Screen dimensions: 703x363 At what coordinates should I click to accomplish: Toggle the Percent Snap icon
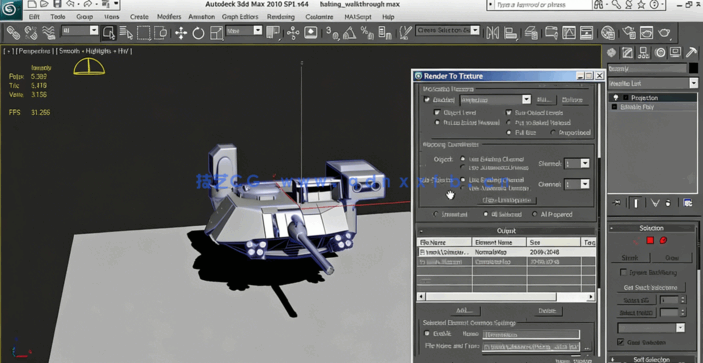click(x=367, y=33)
